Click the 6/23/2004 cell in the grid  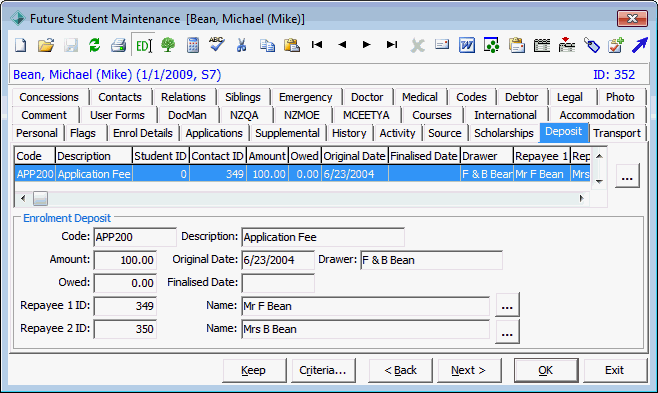coord(355,174)
